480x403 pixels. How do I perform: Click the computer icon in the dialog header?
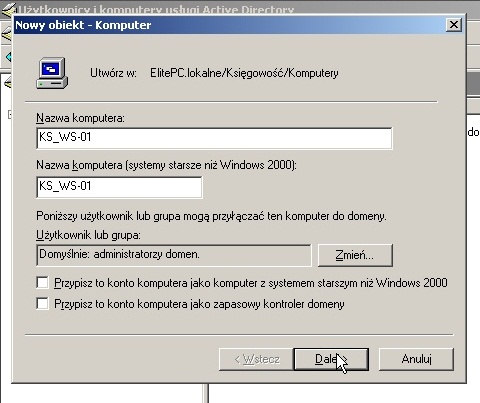(52, 73)
